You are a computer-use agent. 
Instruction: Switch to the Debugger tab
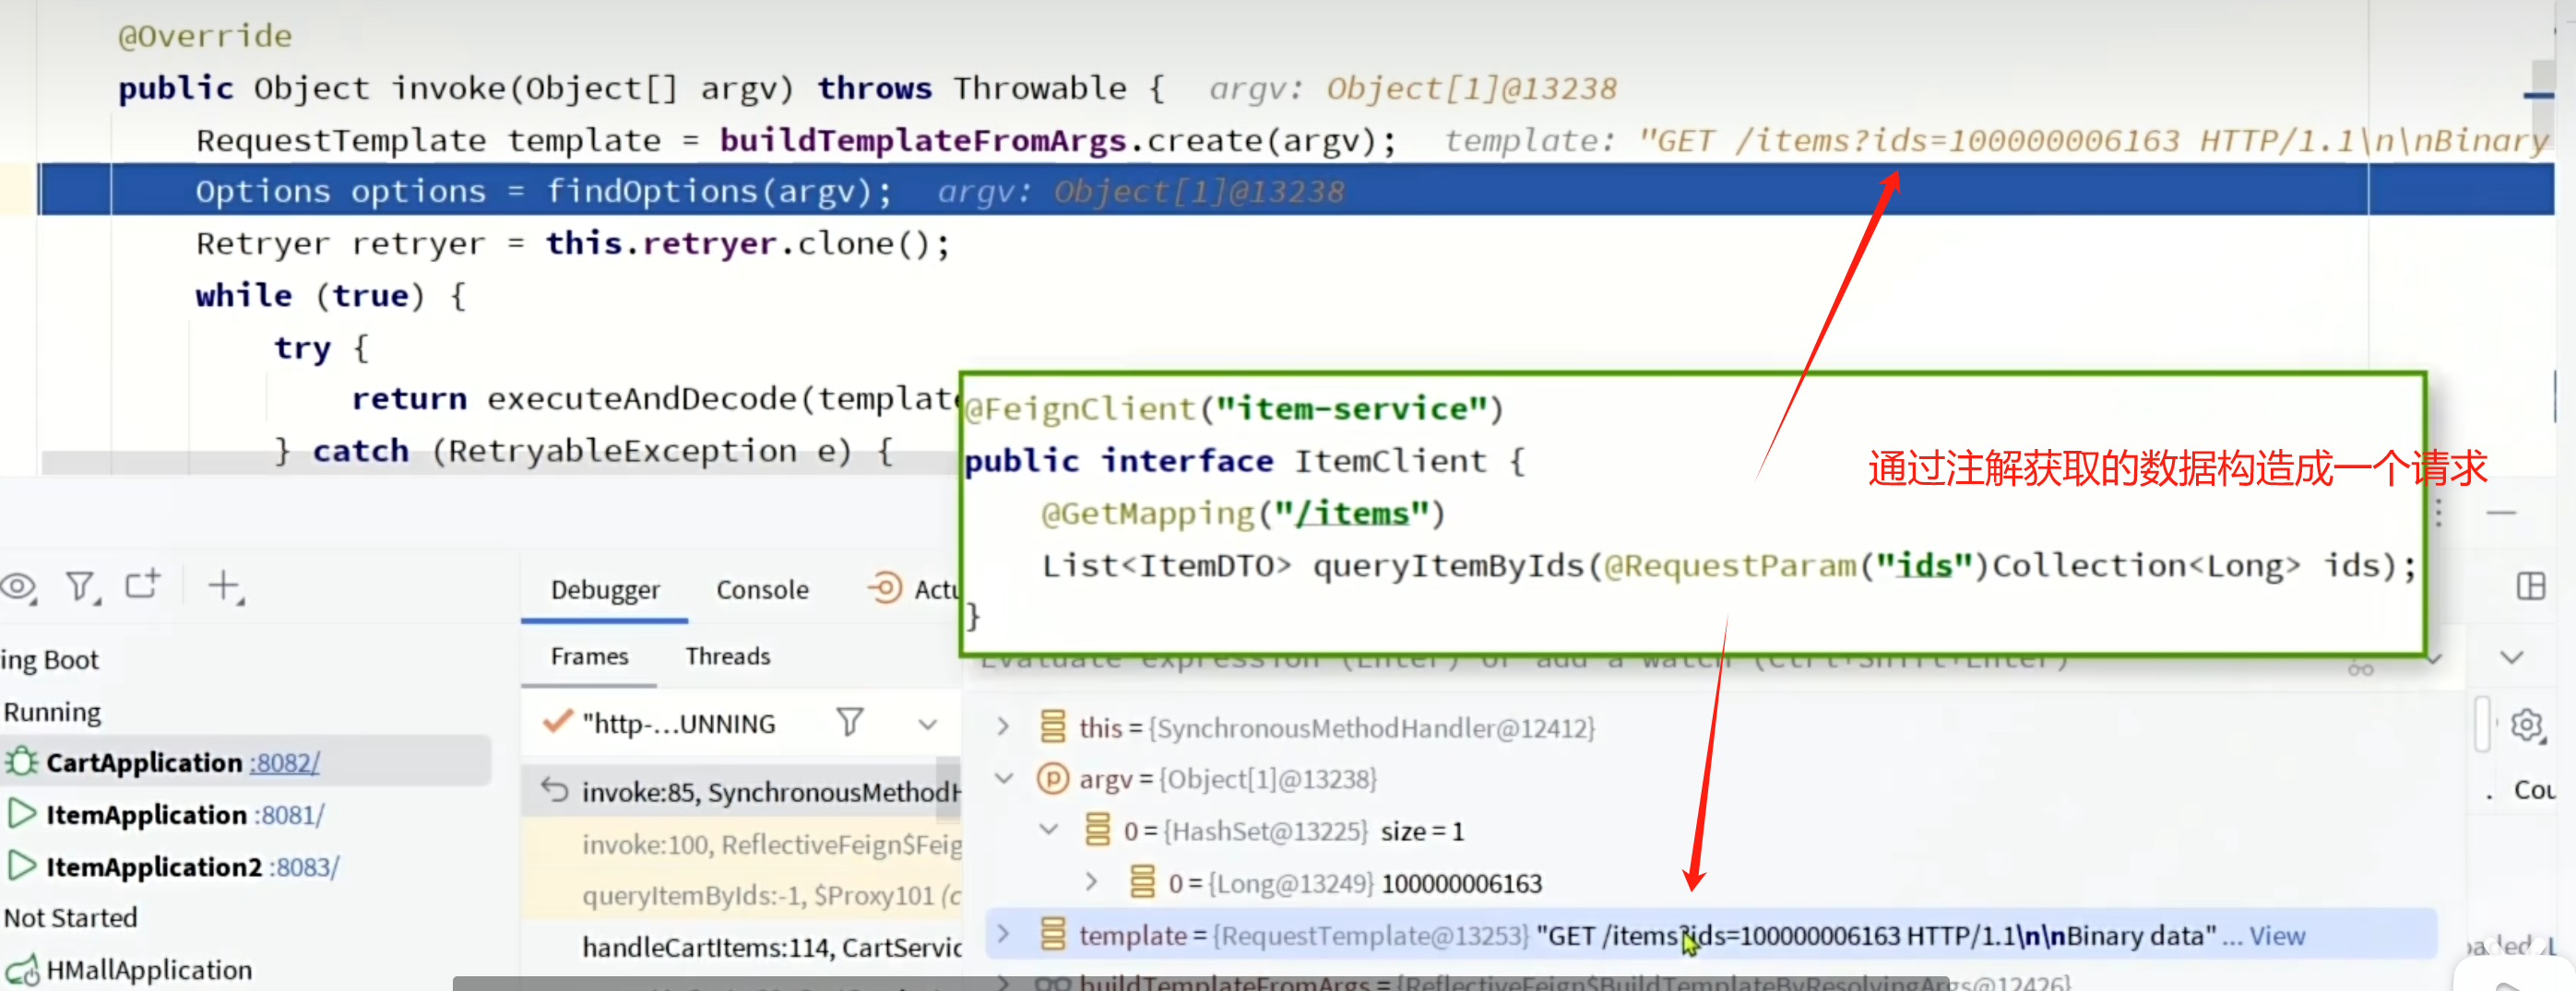(605, 590)
